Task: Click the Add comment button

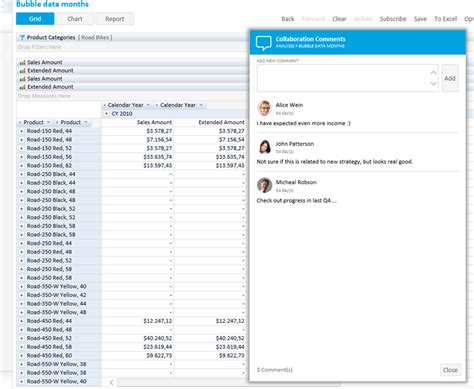Action: point(450,78)
